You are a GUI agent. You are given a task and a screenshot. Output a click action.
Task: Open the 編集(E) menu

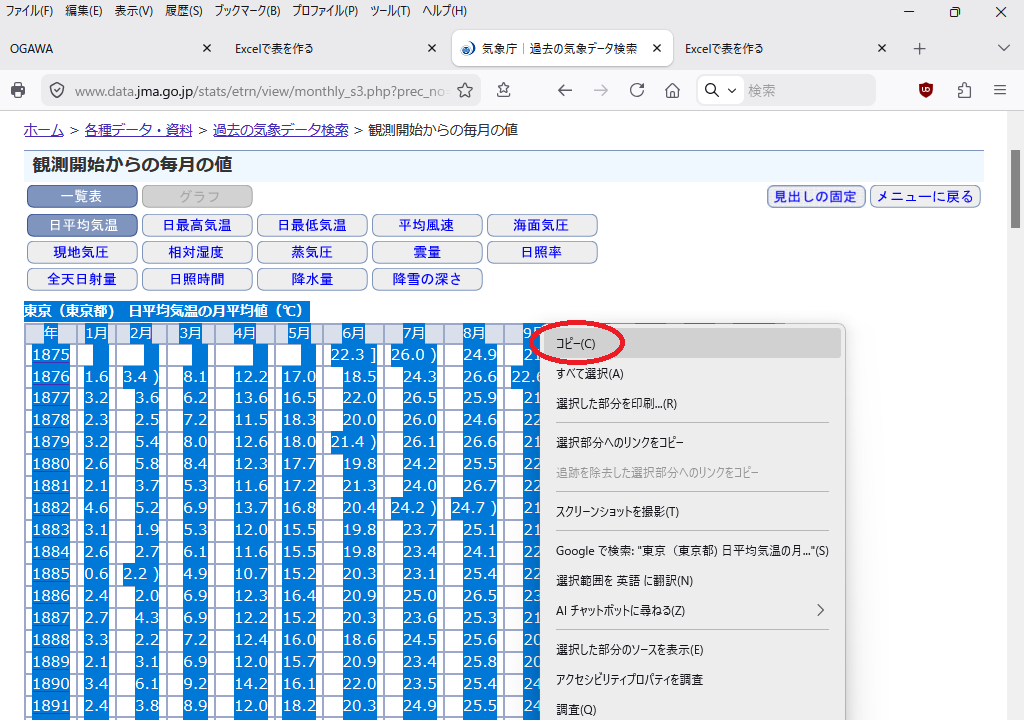point(84,11)
